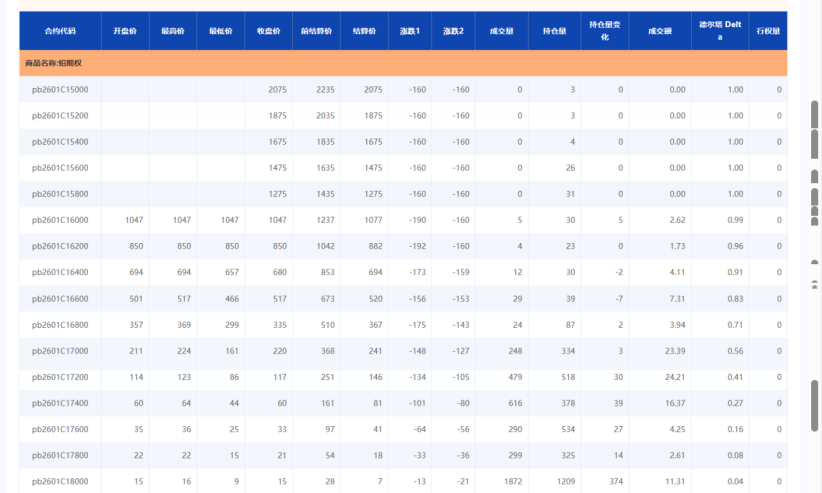Click turnover 2.62 in pb2601C16000 row

677,220
